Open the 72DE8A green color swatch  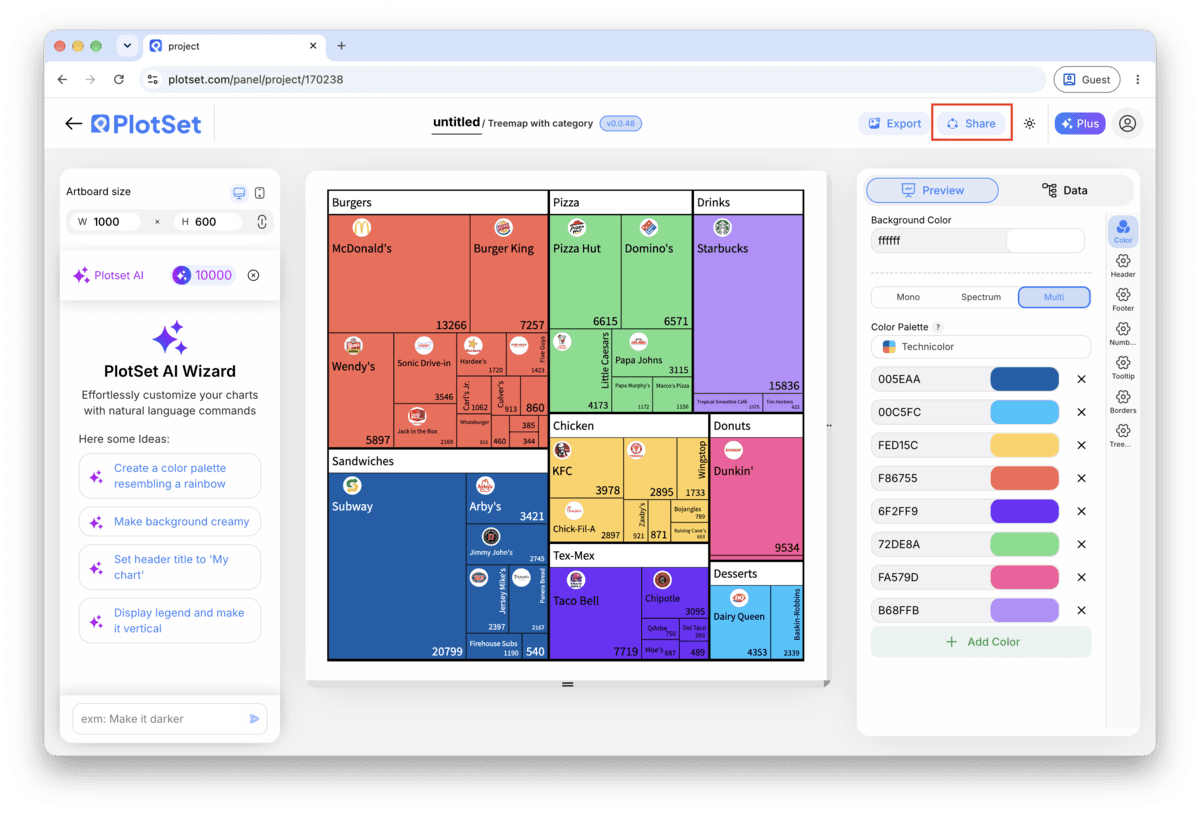[1024, 544]
